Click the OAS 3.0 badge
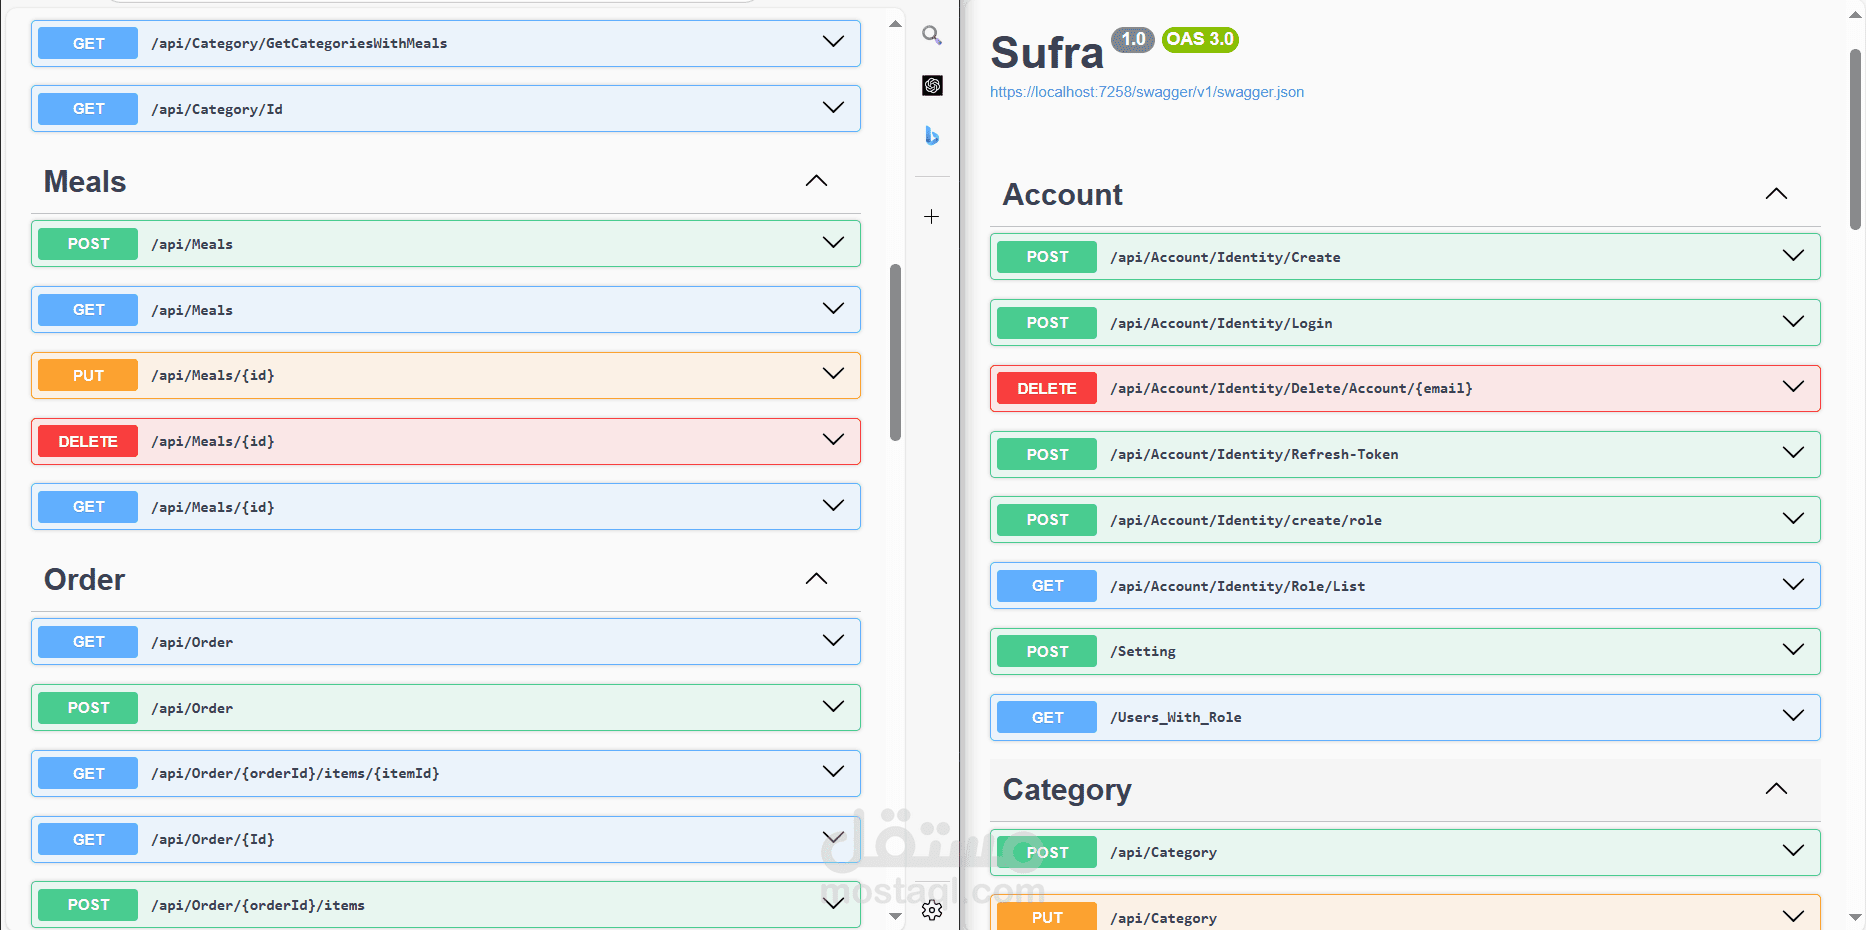Screen dimensions: 1866x930 pyautogui.click(x=1200, y=40)
